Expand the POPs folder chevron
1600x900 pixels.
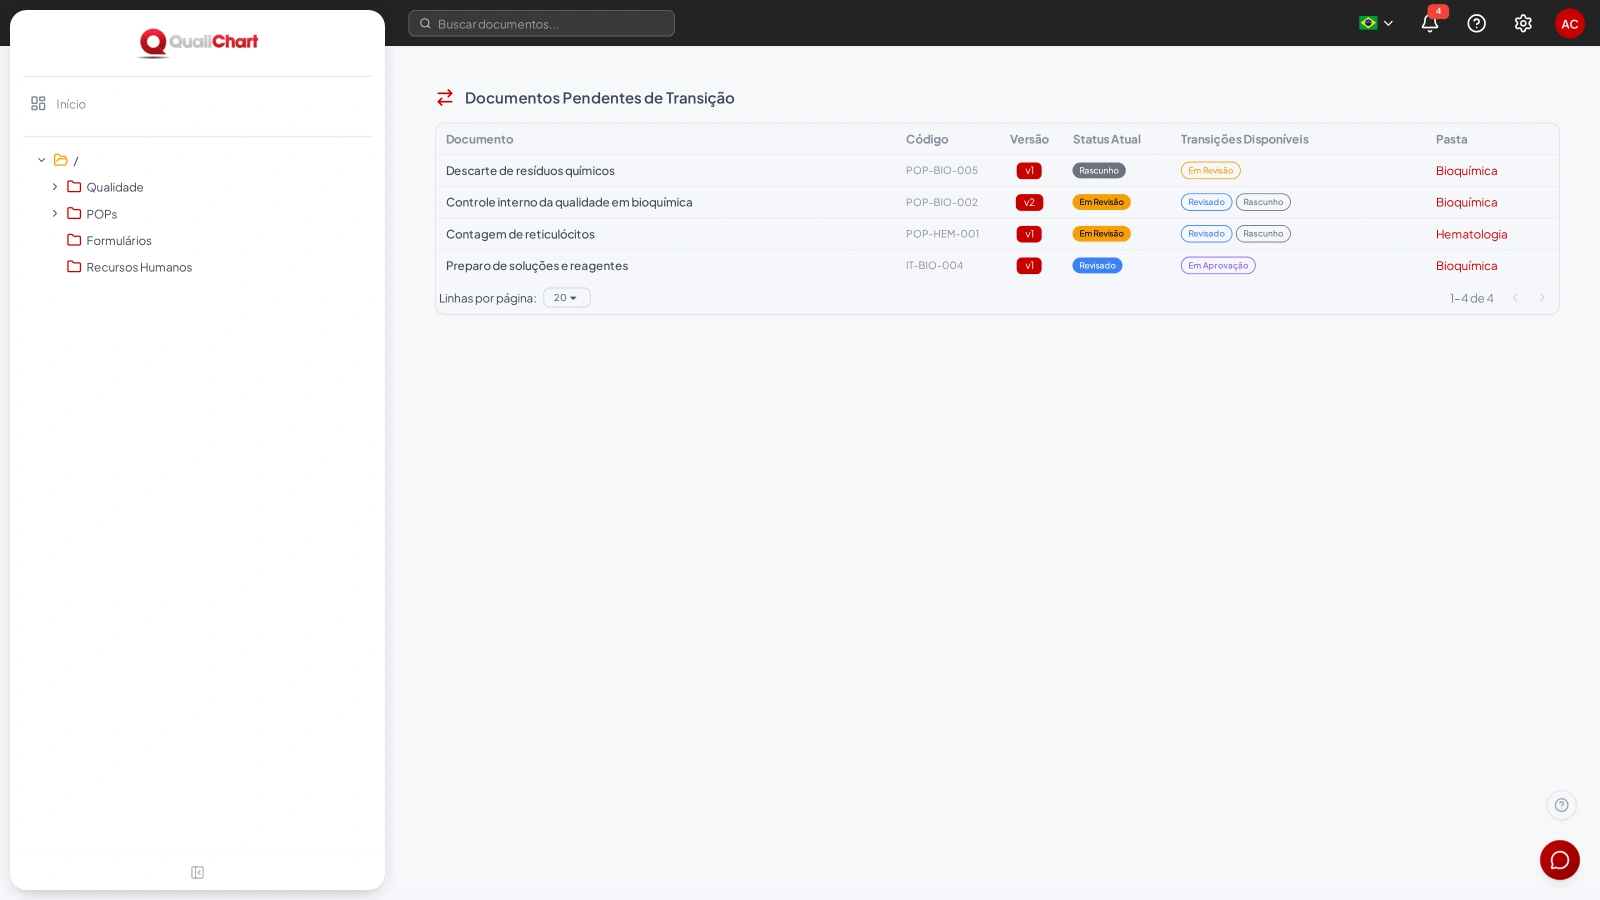[x=55, y=214]
